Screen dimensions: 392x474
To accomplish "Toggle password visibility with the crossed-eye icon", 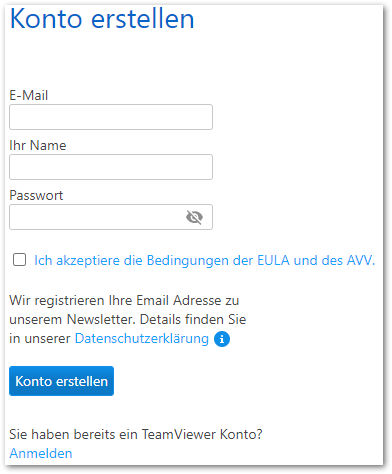I will coord(194,217).
